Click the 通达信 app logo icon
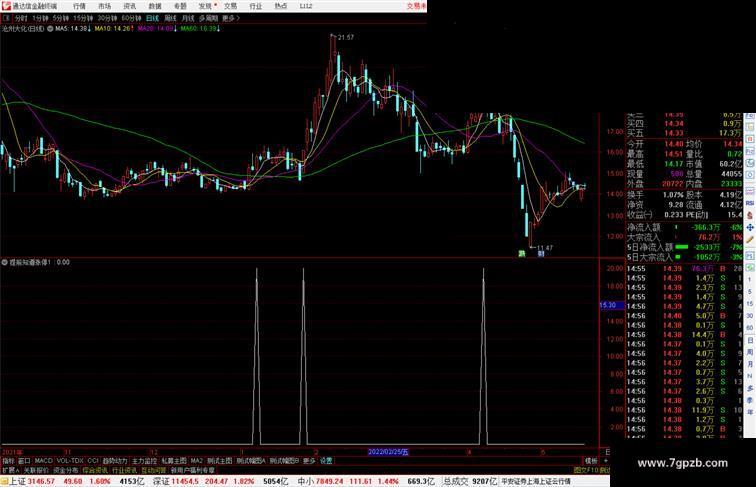The width and height of the screenshot is (756, 487). tap(6, 6)
